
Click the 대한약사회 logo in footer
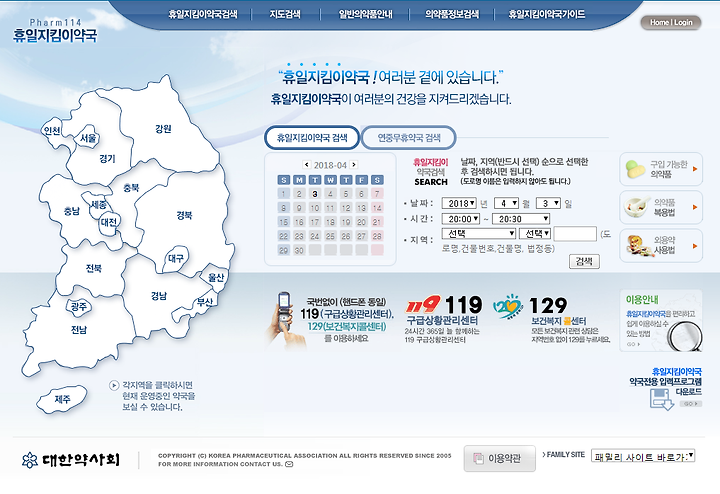(71, 460)
